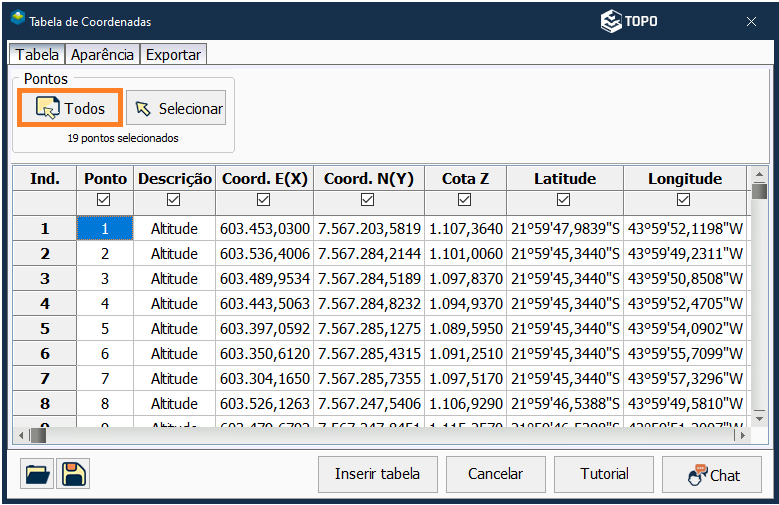Screen dimensions: 779x505
Task: Uncheck the Ponto column checkbox
Action: click(x=105, y=200)
